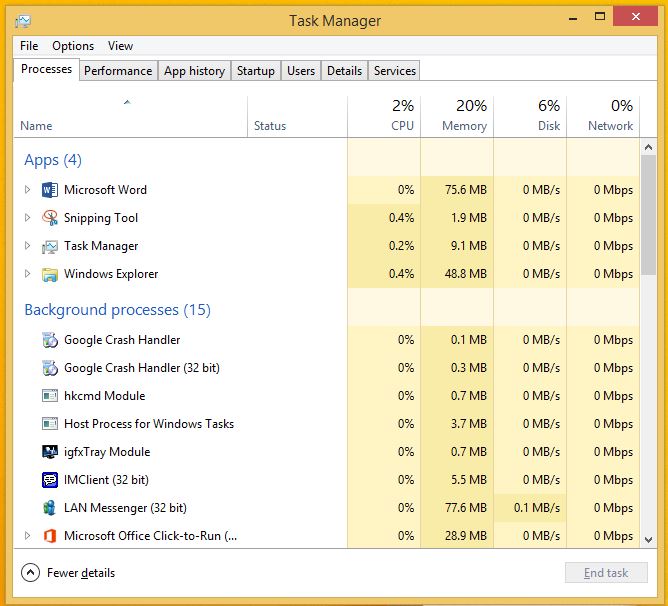Sort processes by Network column

(603, 117)
